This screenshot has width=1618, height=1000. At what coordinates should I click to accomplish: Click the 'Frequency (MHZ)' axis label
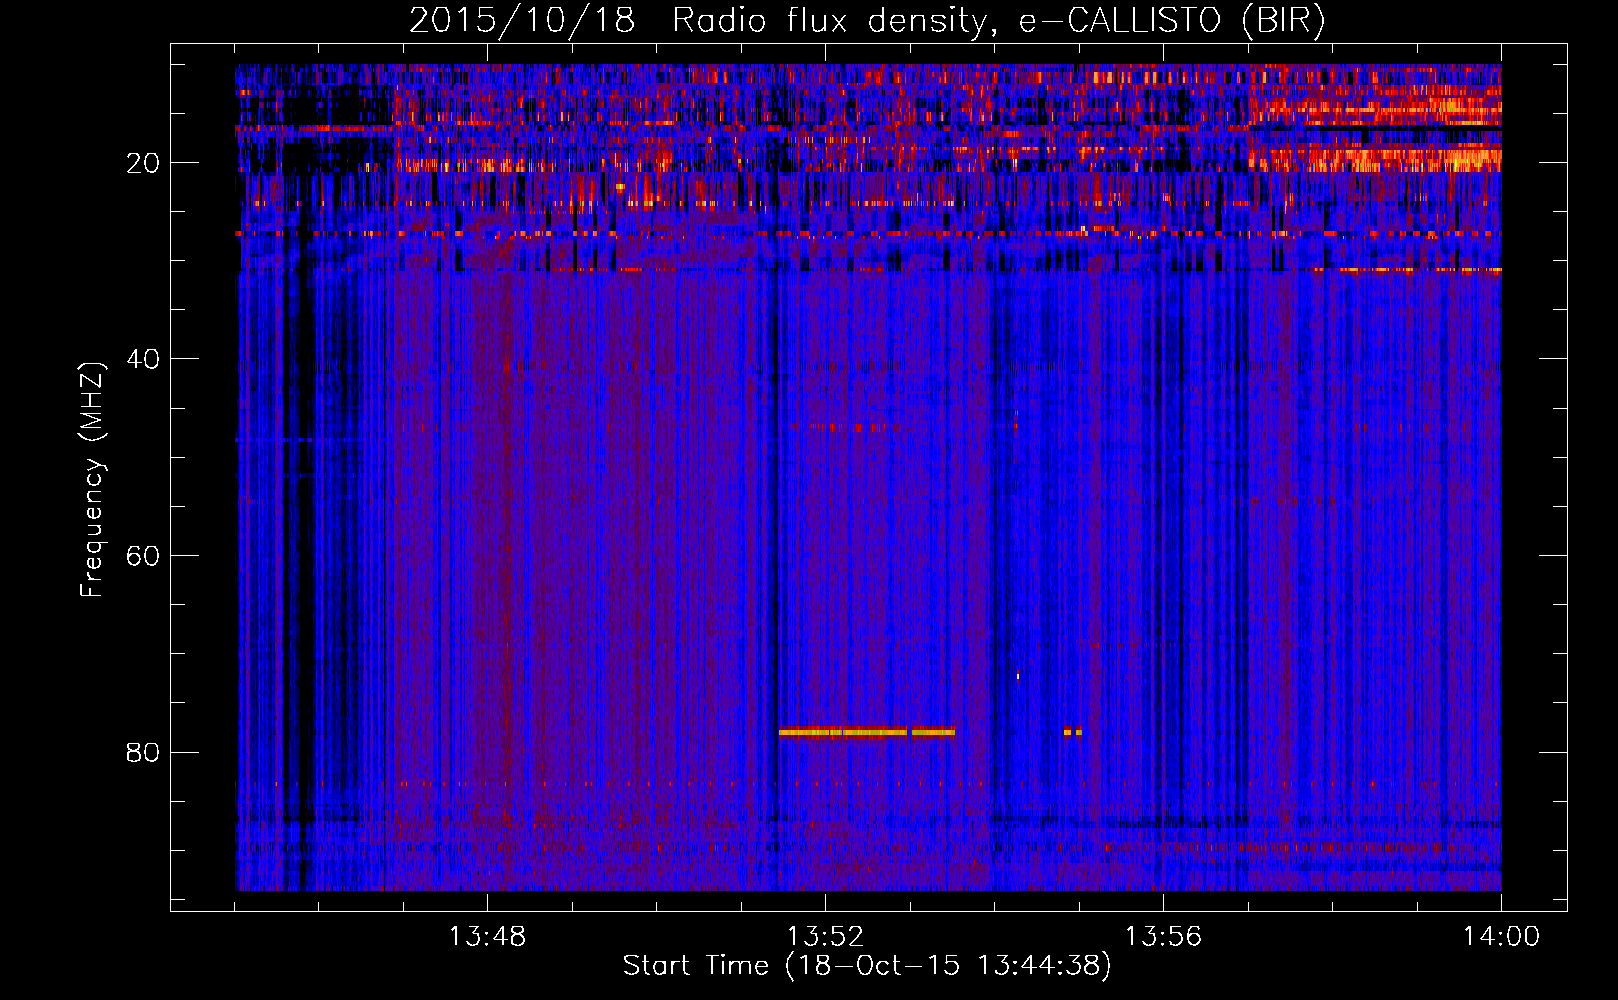(x=92, y=481)
